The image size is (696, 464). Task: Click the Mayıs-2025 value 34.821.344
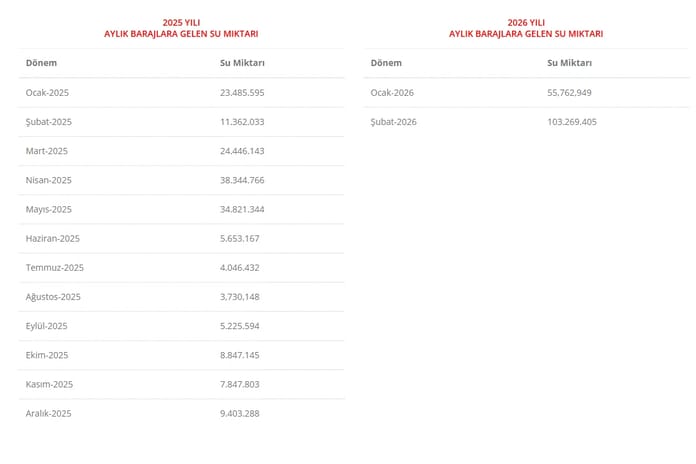(242, 209)
